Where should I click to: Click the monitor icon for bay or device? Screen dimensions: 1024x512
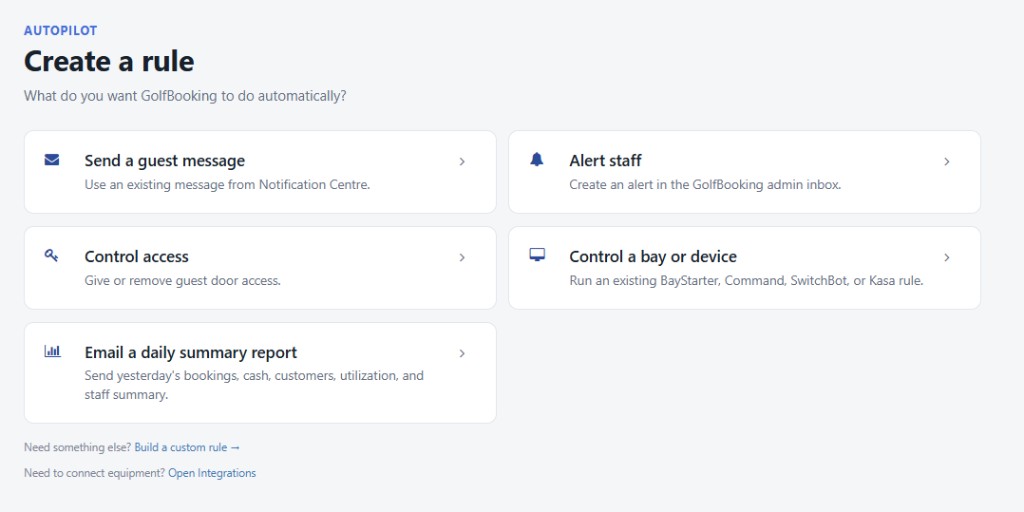tap(537, 255)
